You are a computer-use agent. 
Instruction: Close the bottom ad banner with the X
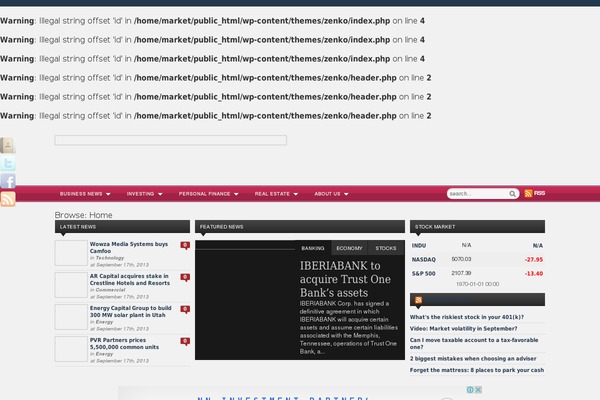tap(478, 390)
